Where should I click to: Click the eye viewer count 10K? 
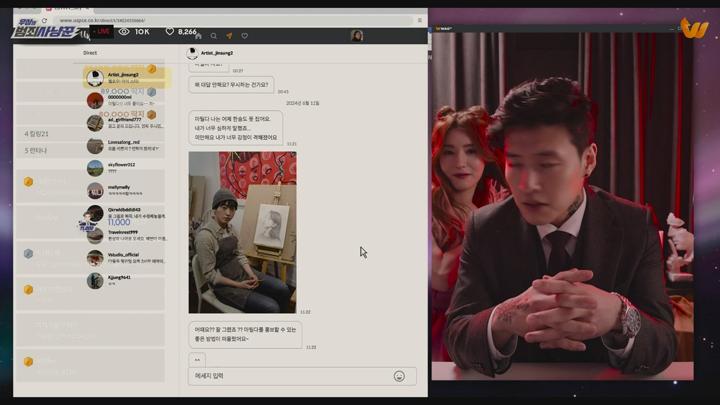134,32
